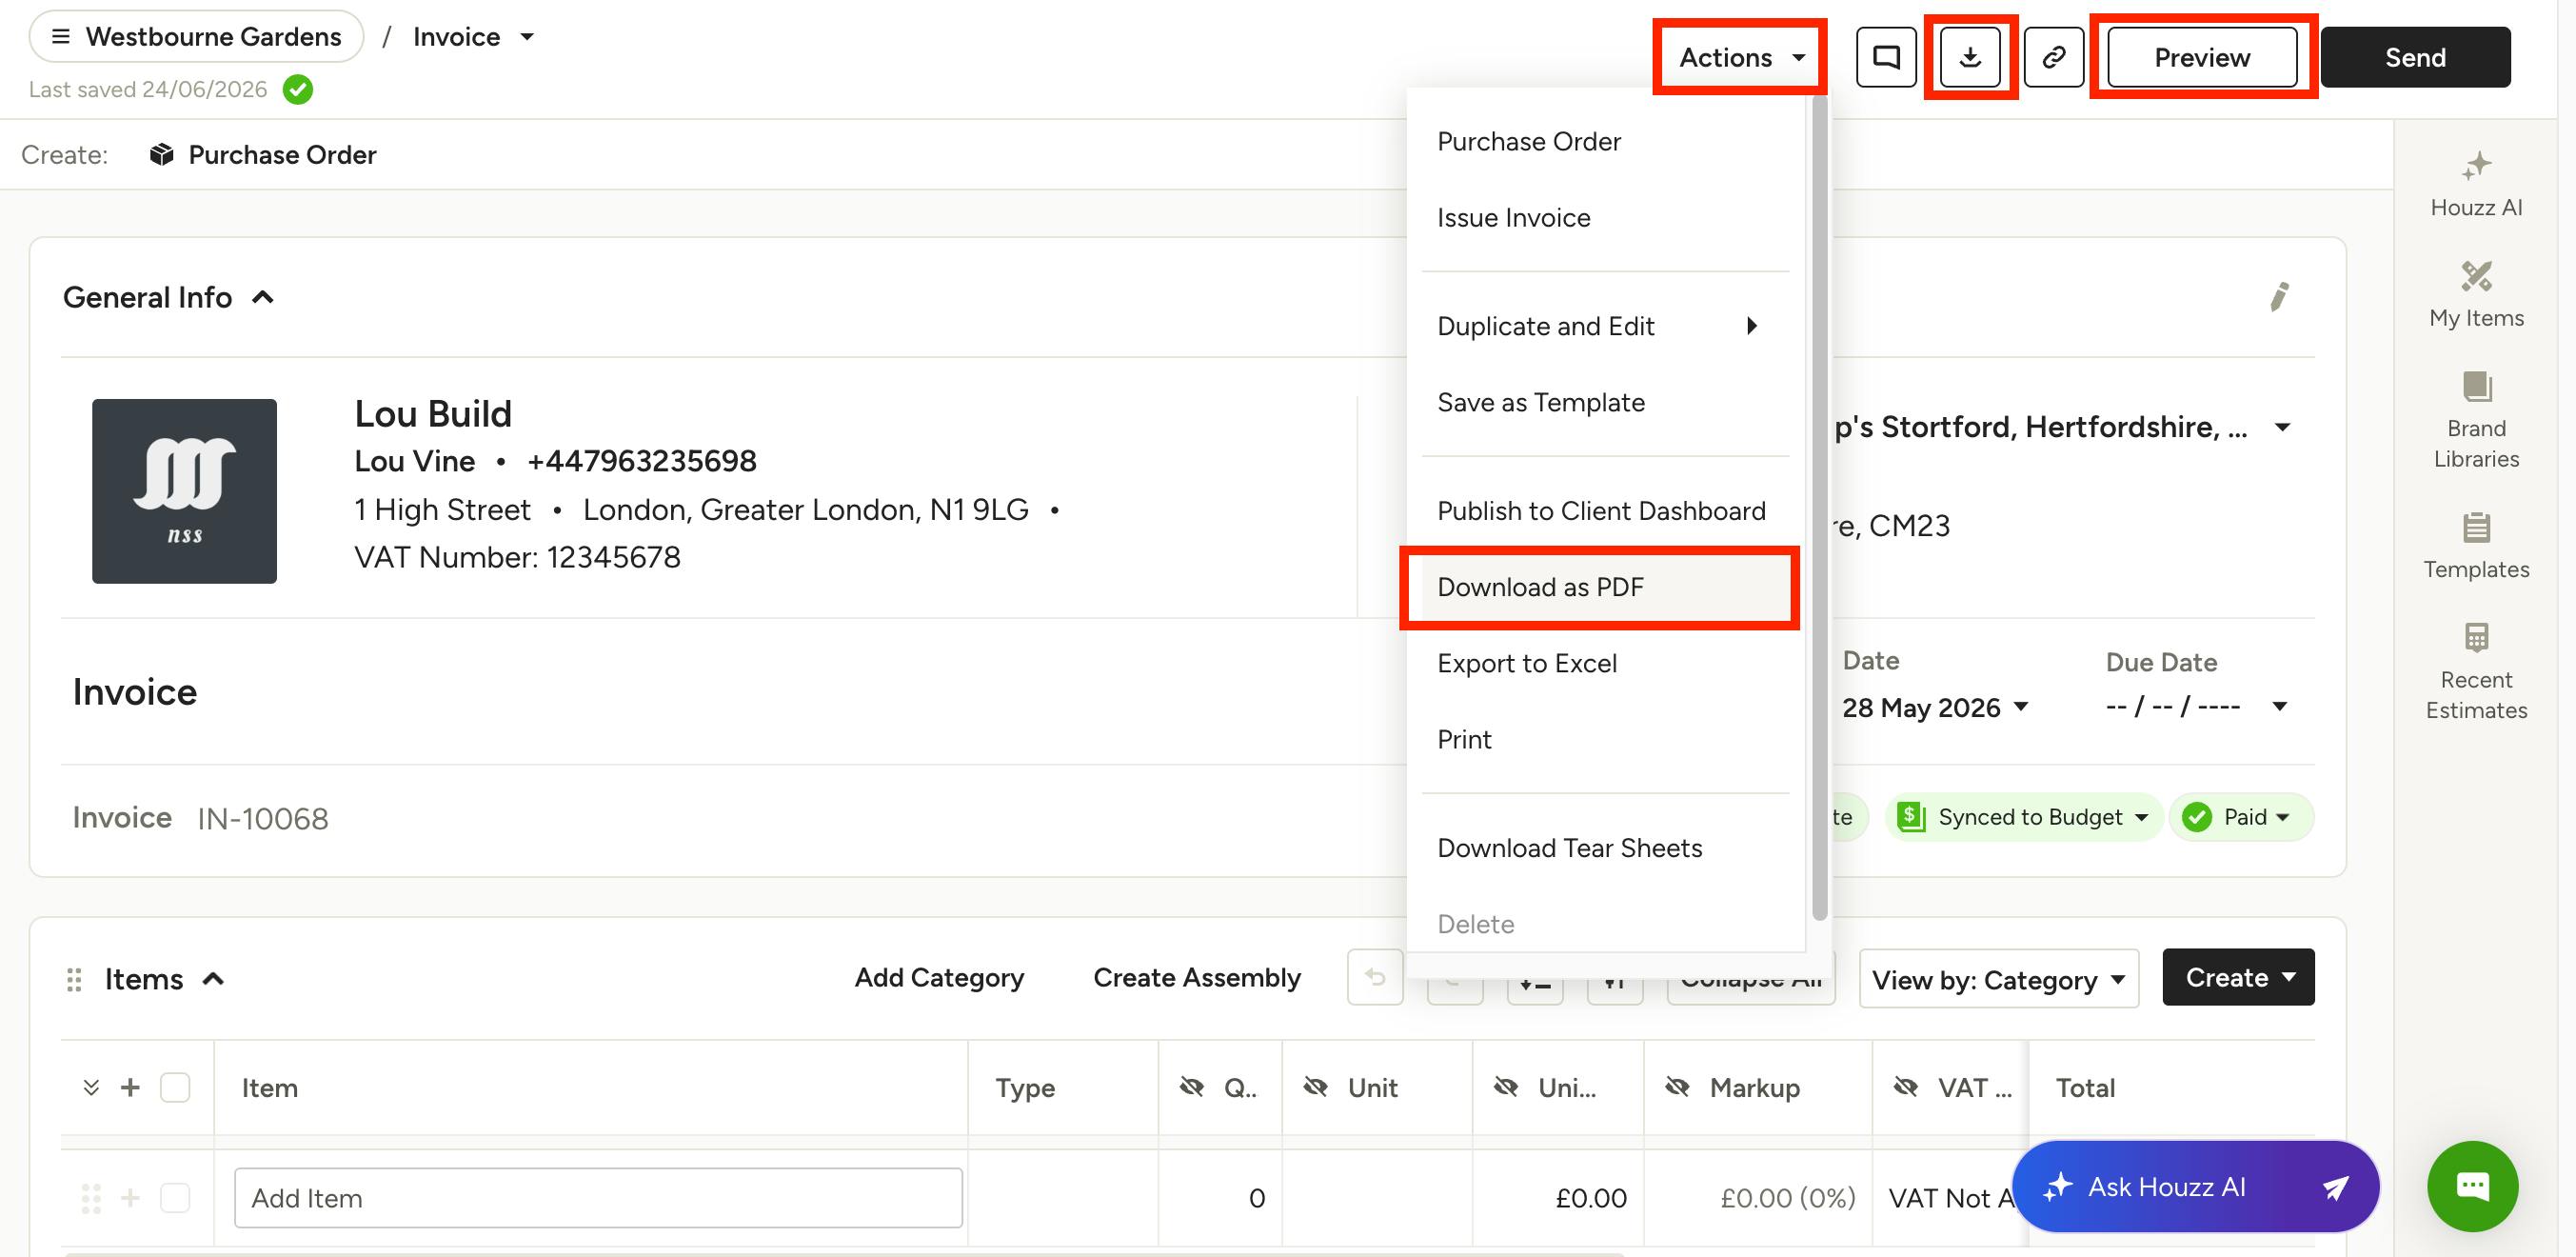This screenshot has width=2576, height=1257.
Task: Click Purchase Order in the Create bar
Action: (x=263, y=155)
